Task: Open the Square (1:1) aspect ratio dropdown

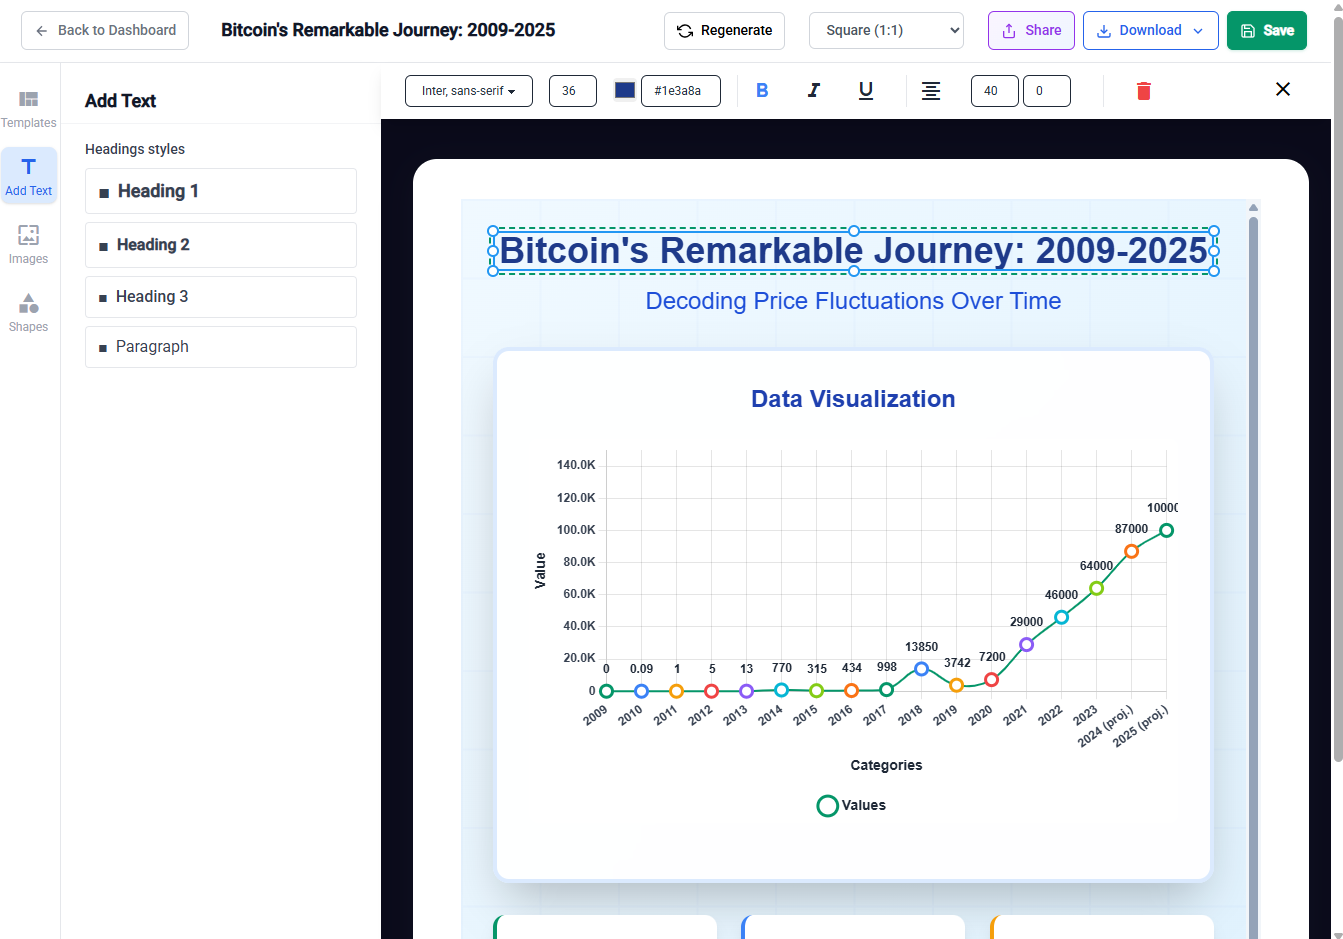Action: point(886,31)
